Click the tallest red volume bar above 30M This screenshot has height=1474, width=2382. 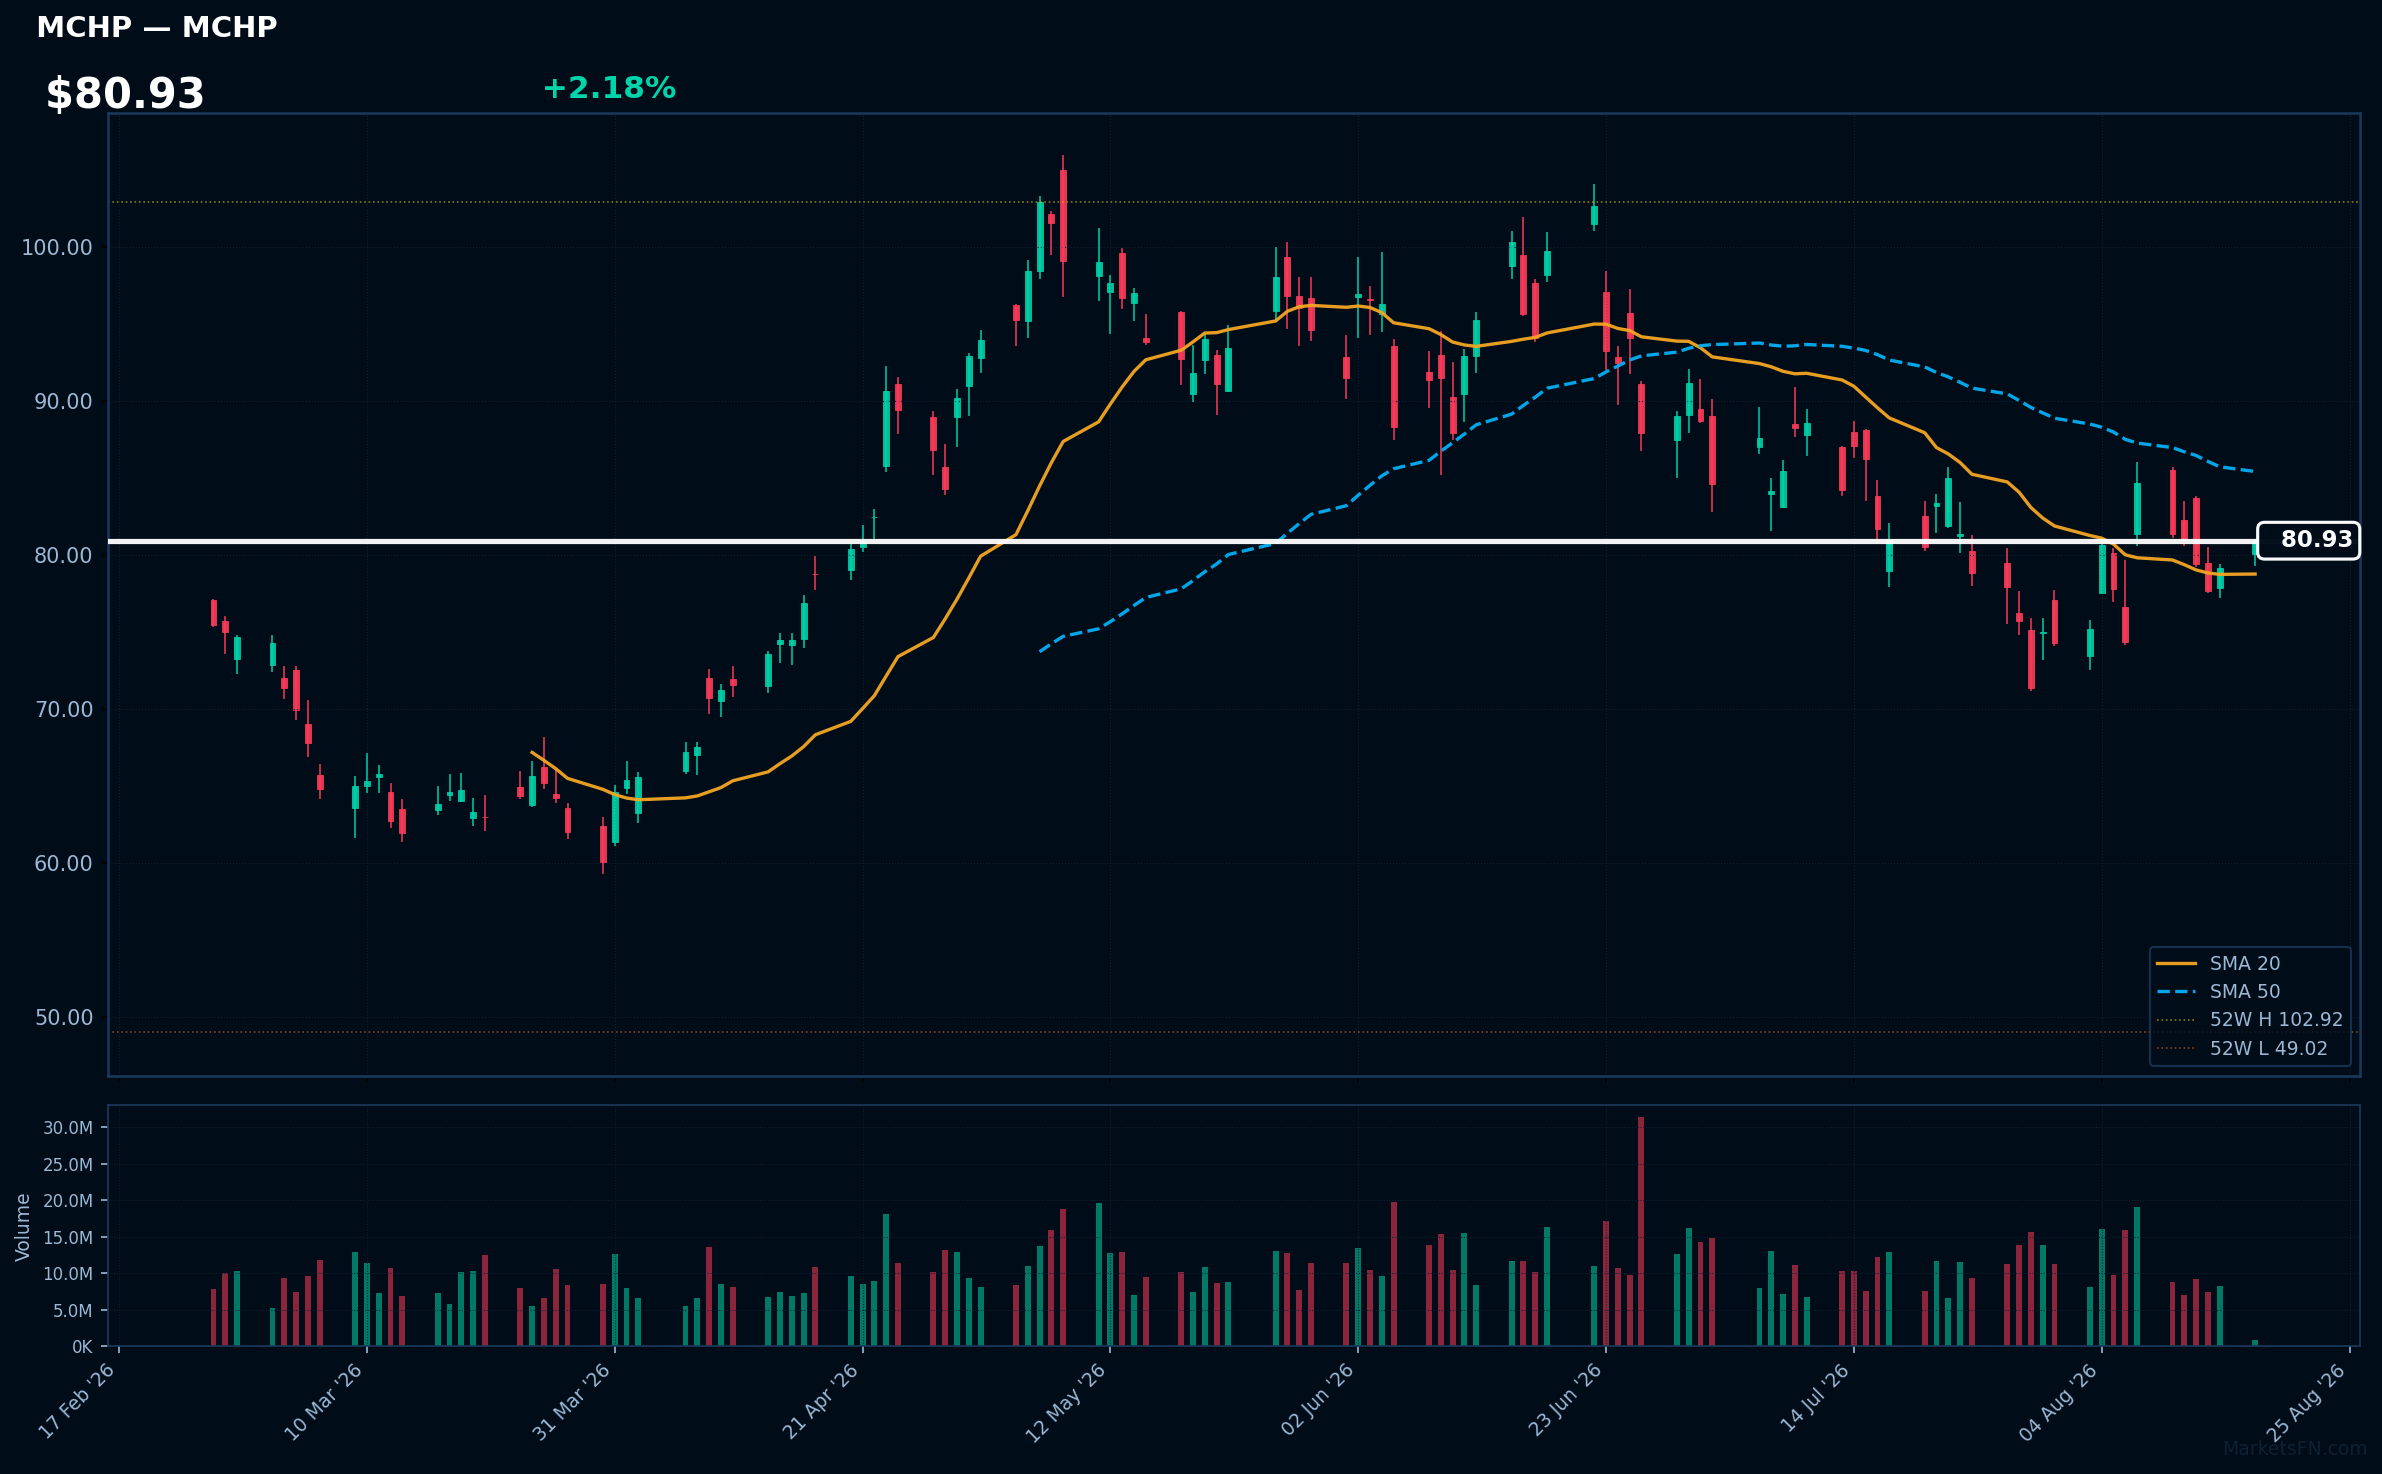pyautogui.click(x=1641, y=1231)
